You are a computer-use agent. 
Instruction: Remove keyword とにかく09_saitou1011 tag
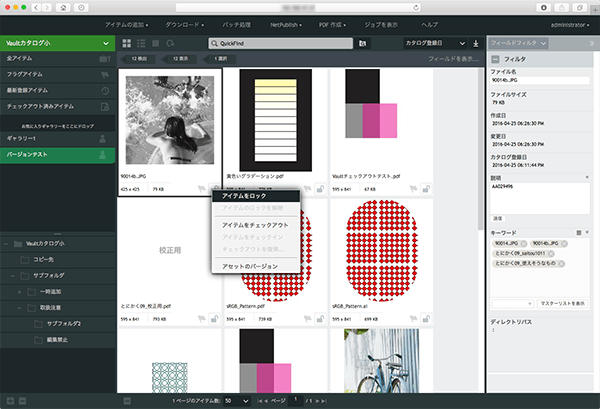click(551, 254)
